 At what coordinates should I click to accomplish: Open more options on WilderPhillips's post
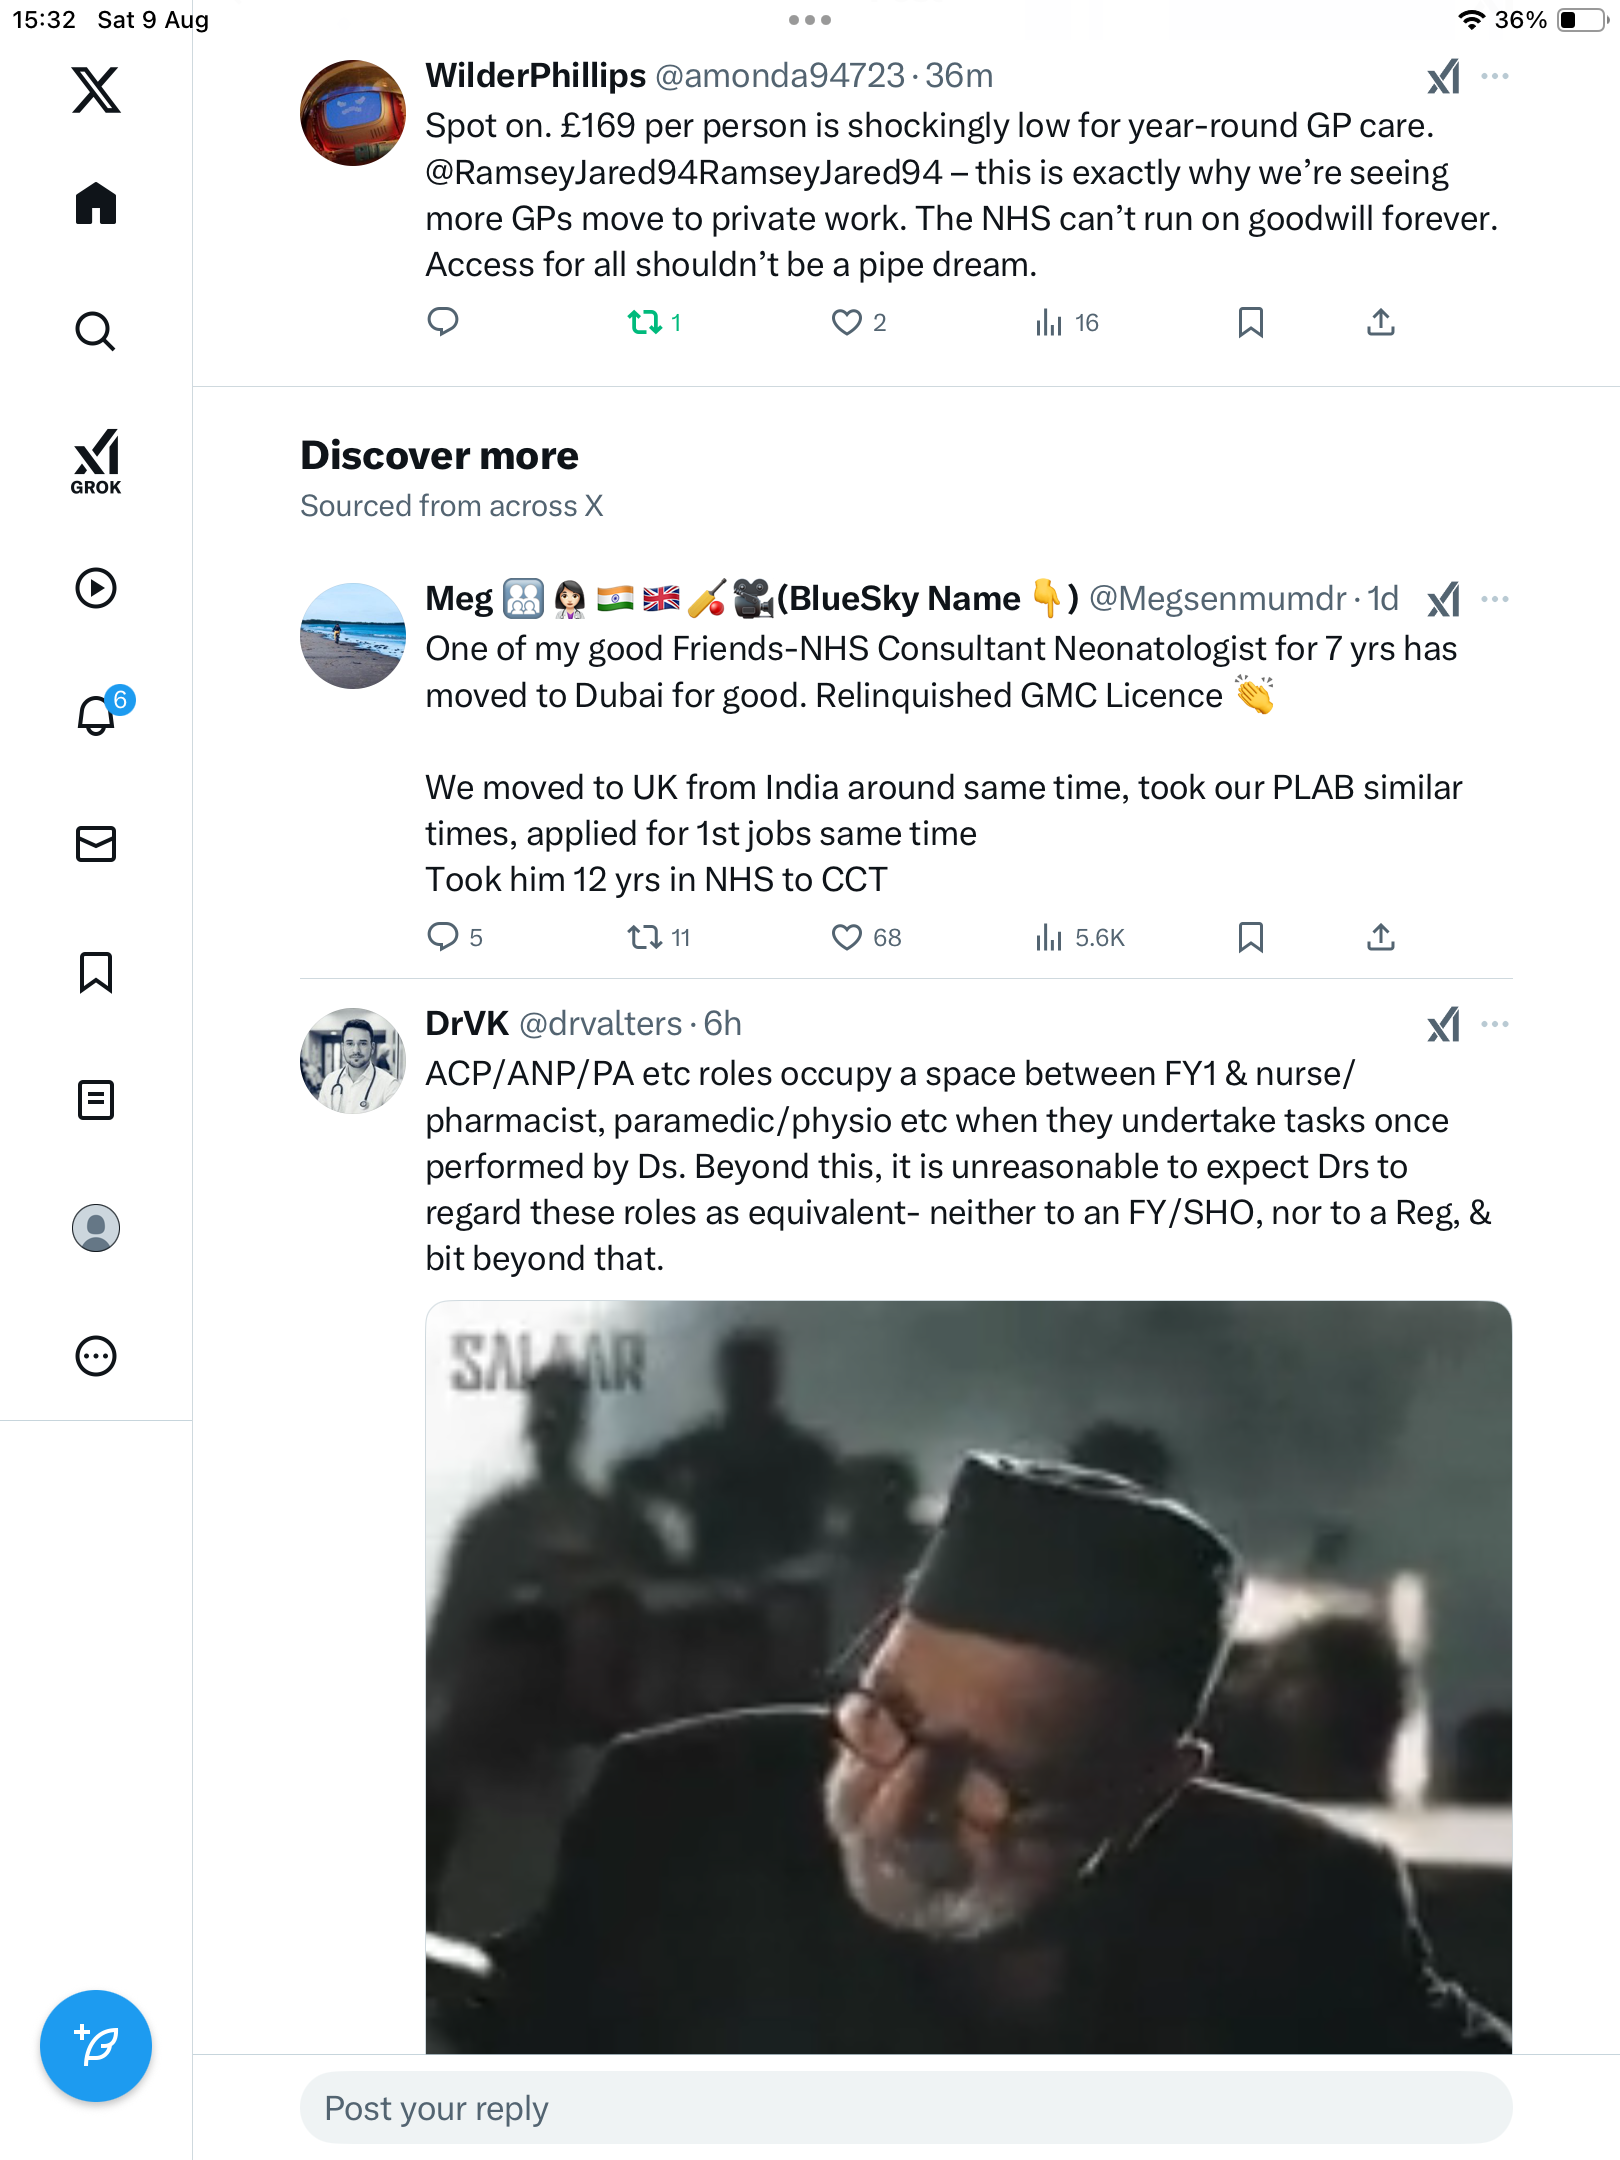1494,76
